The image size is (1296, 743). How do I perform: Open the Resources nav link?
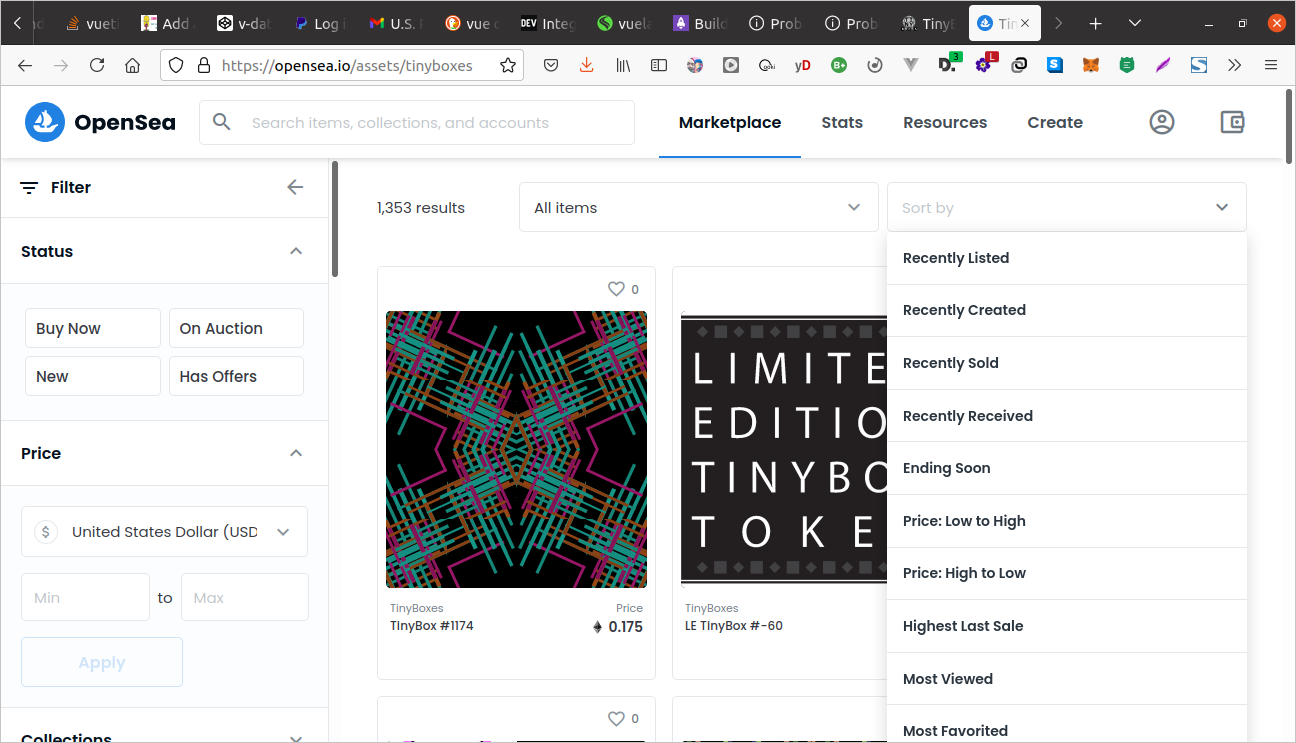945,122
